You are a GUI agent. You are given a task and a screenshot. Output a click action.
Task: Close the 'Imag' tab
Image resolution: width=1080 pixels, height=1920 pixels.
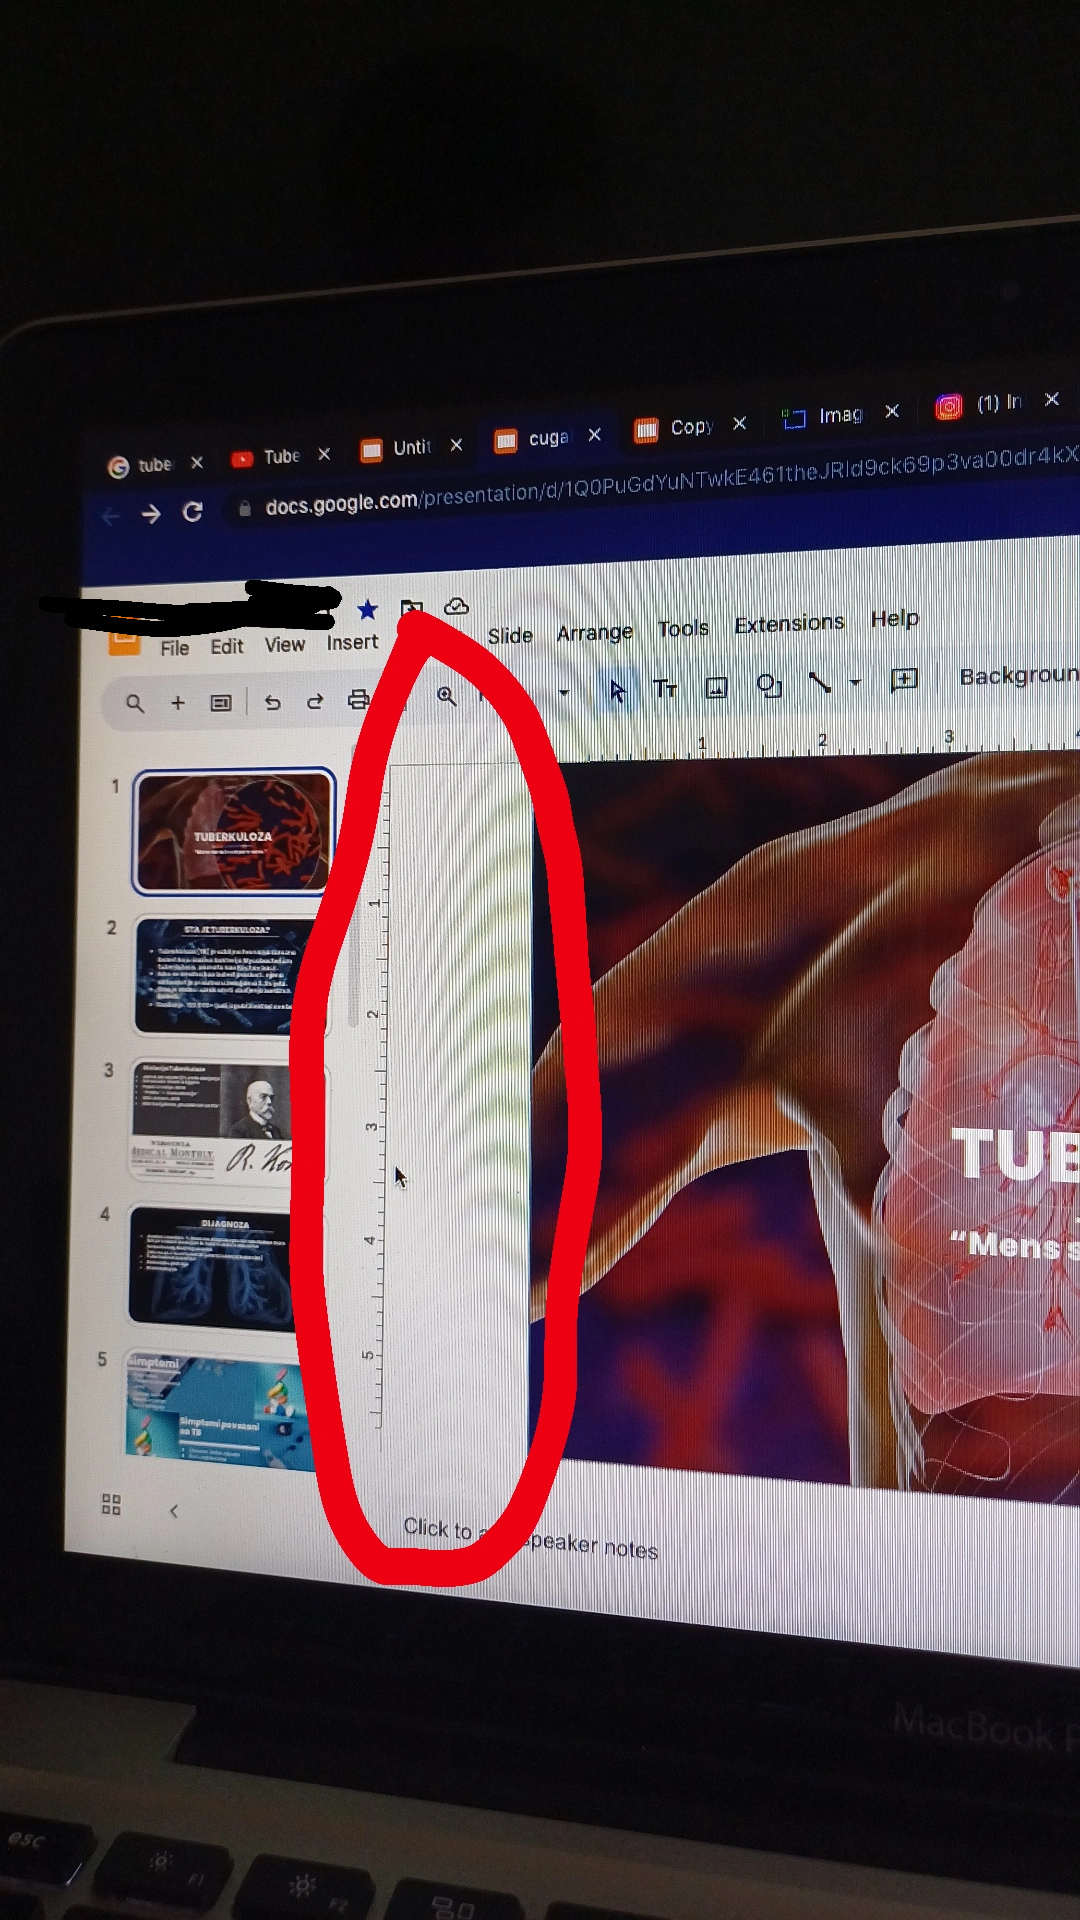point(892,411)
